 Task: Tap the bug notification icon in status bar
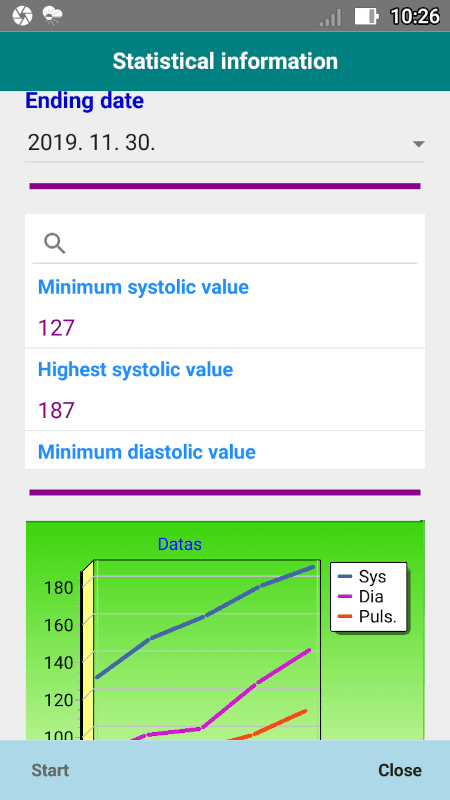click(x=53, y=16)
